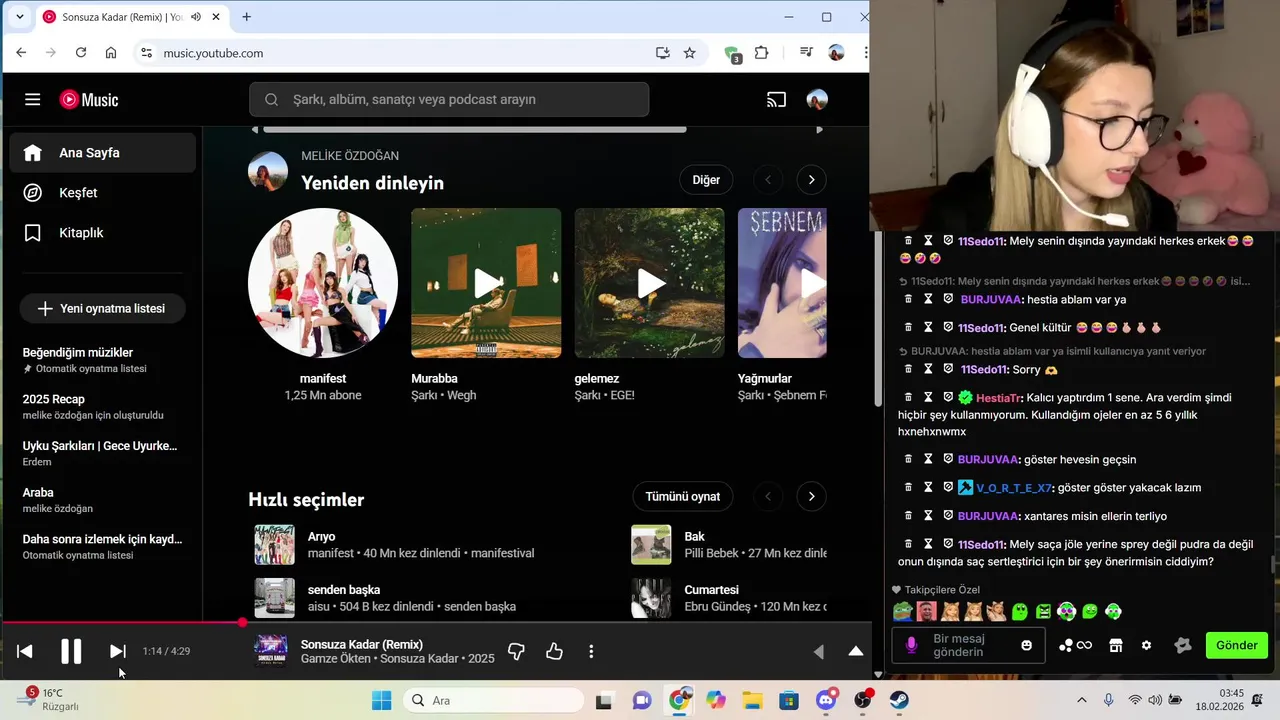This screenshot has width=1280, height=720.
Task: Open Beğendiğim müzikler playlist
Action: coord(103,360)
